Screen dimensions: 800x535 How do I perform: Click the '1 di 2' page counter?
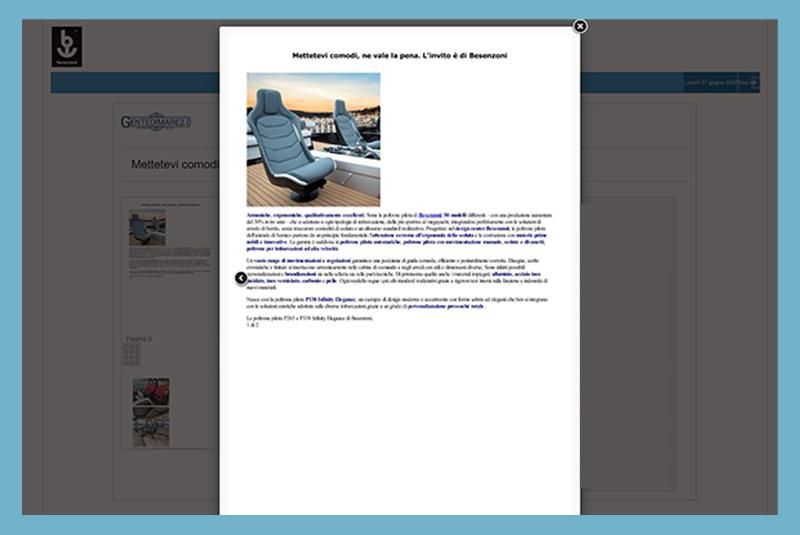pos(253,325)
